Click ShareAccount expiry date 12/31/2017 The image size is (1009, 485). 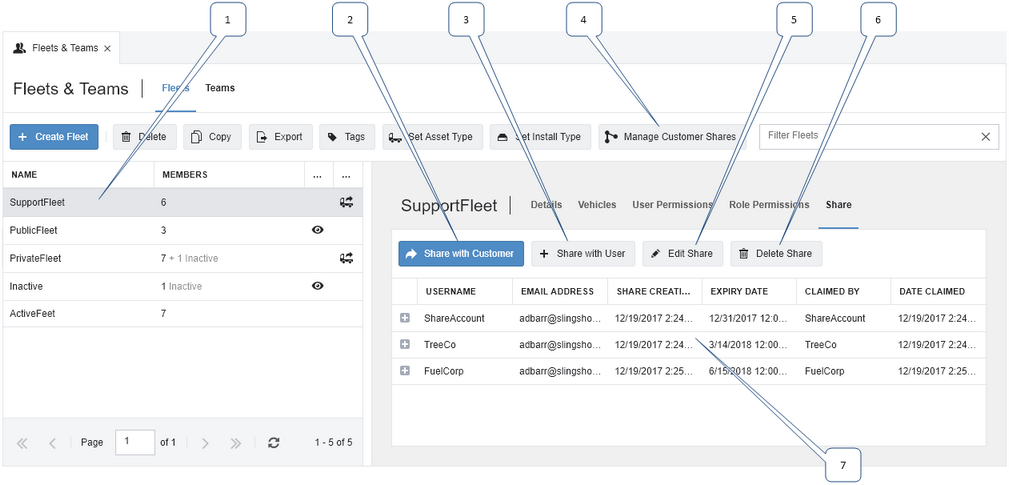pos(749,318)
